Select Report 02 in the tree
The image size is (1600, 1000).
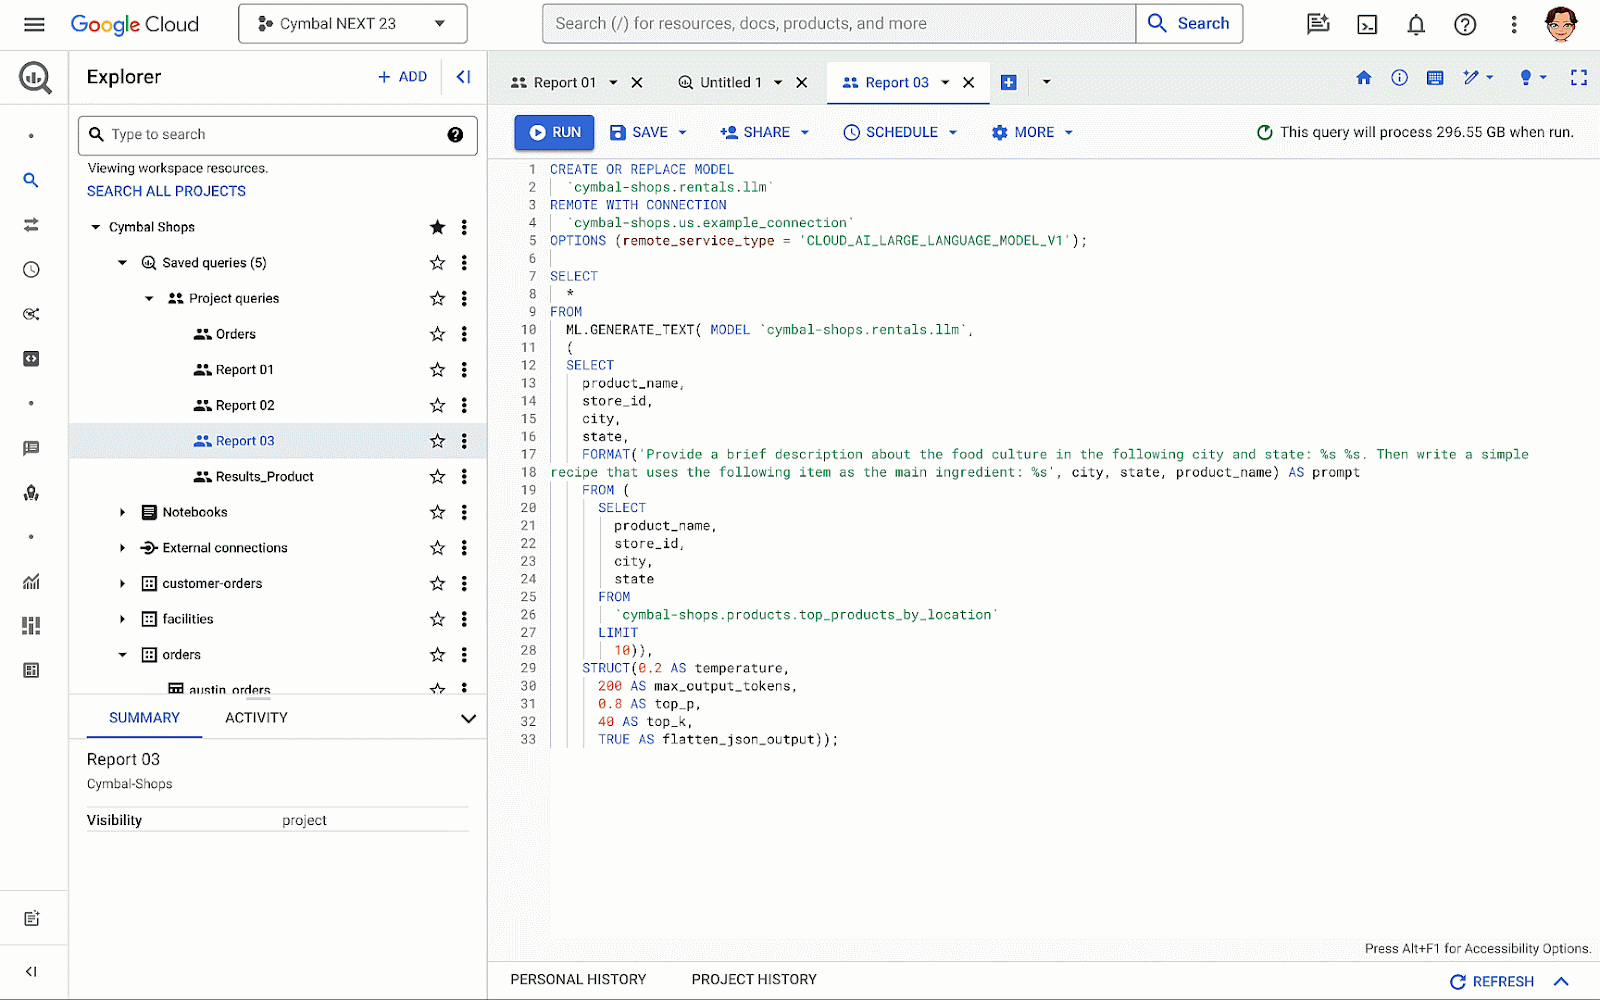tap(245, 405)
